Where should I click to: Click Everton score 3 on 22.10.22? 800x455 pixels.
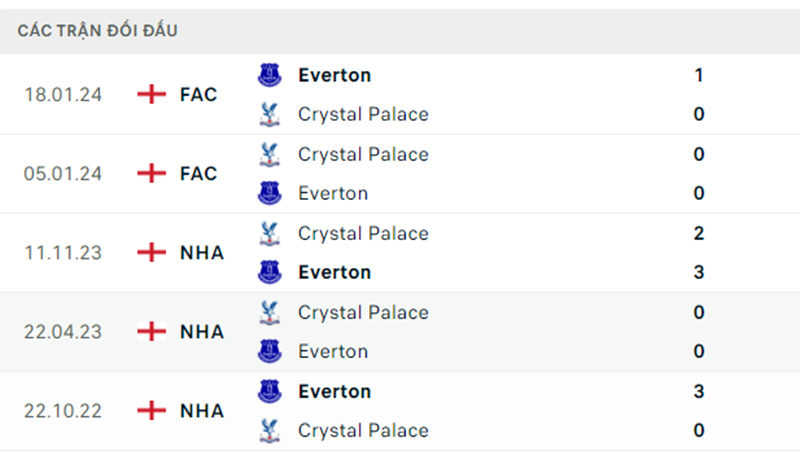click(699, 392)
